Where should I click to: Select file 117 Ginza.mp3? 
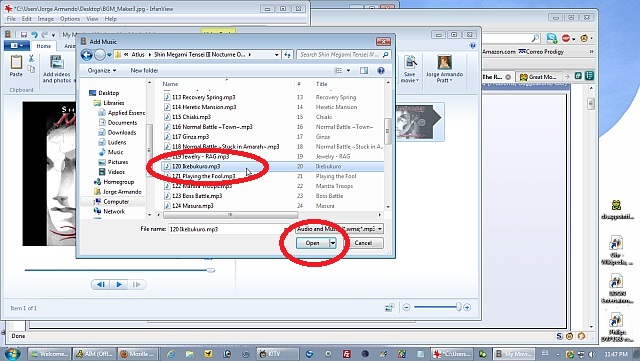tap(187, 137)
